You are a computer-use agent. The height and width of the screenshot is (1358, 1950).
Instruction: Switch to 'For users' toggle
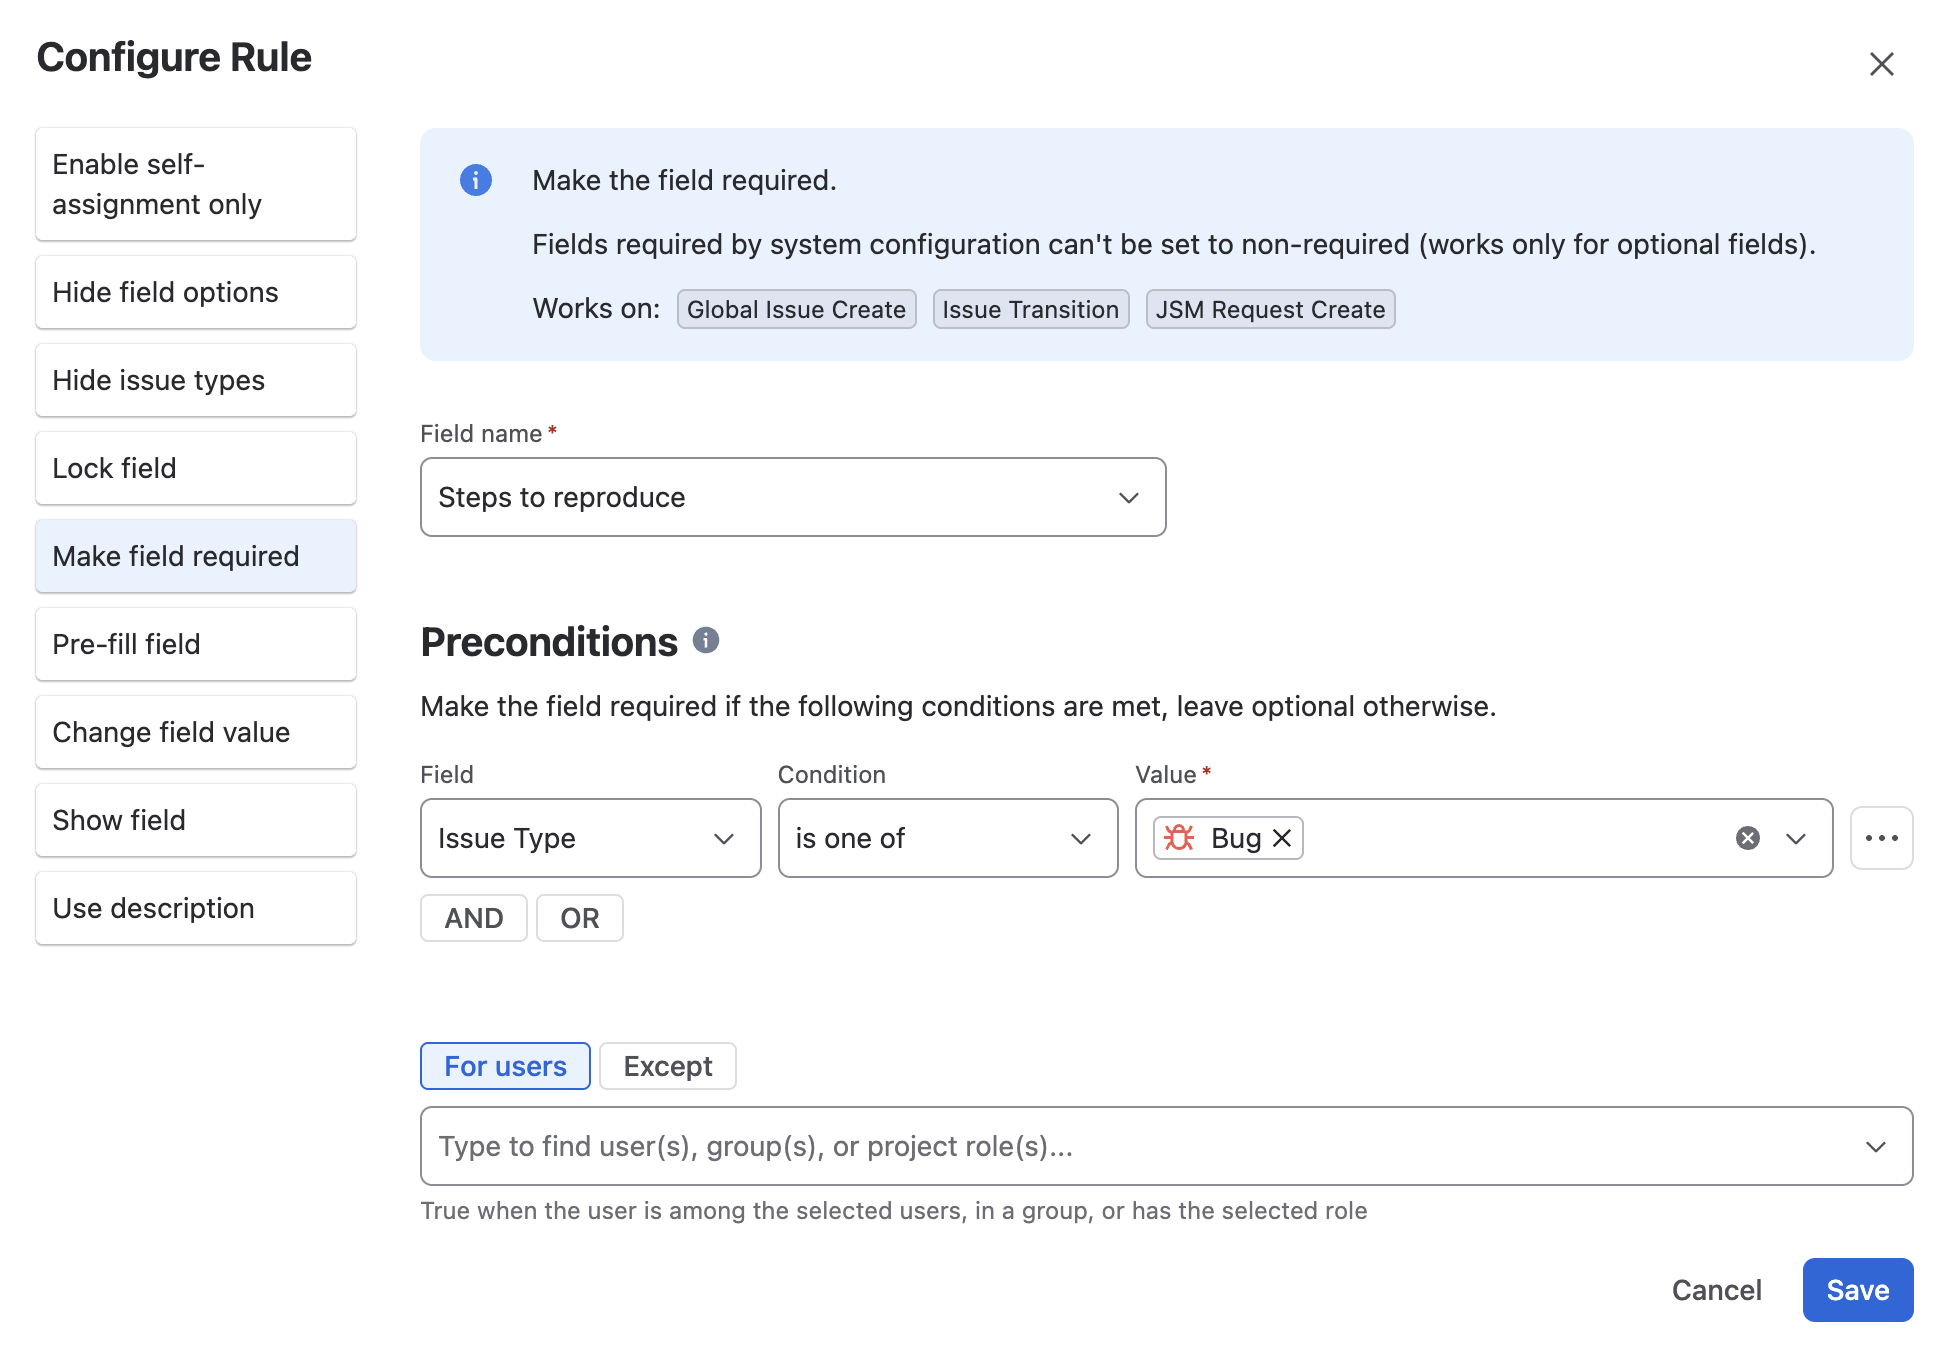[505, 1066]
